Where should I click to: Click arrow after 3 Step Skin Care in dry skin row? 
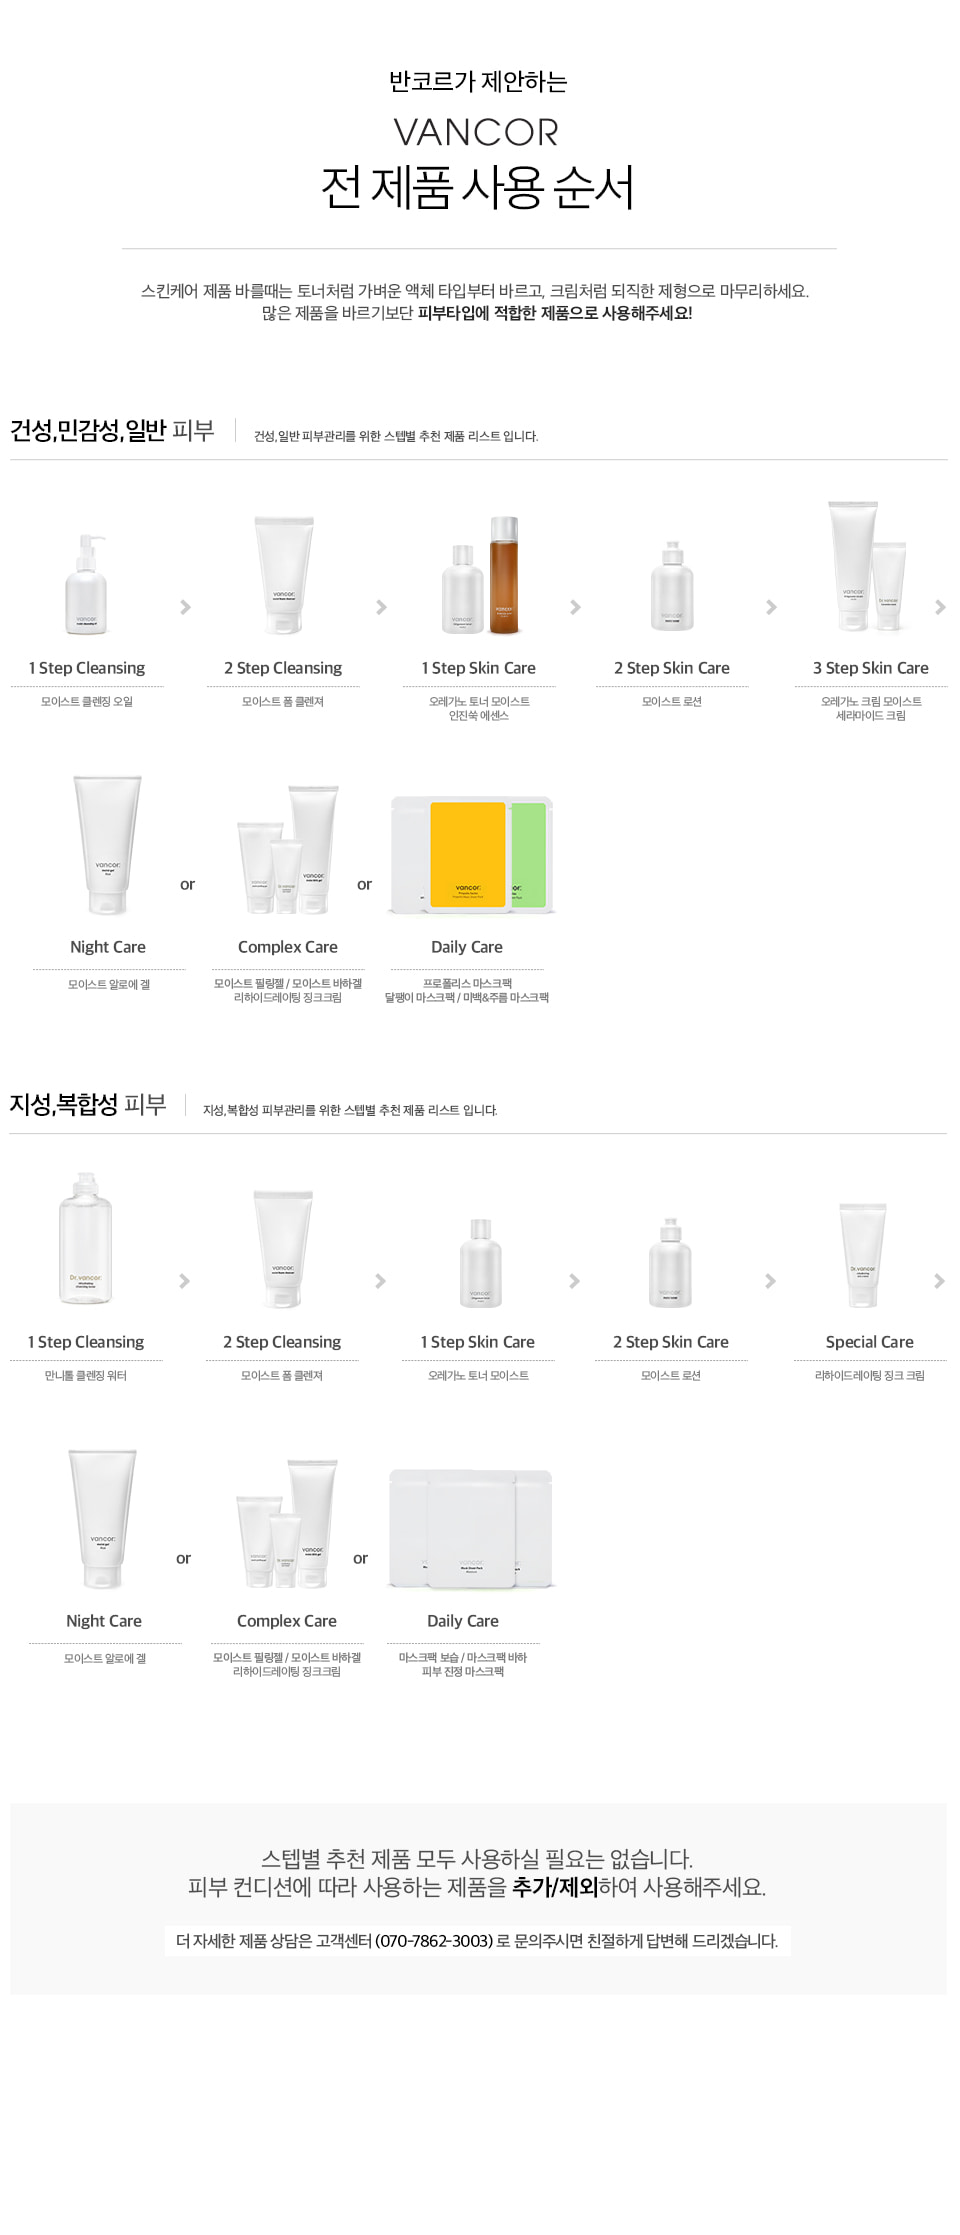(x=940, y=607)
